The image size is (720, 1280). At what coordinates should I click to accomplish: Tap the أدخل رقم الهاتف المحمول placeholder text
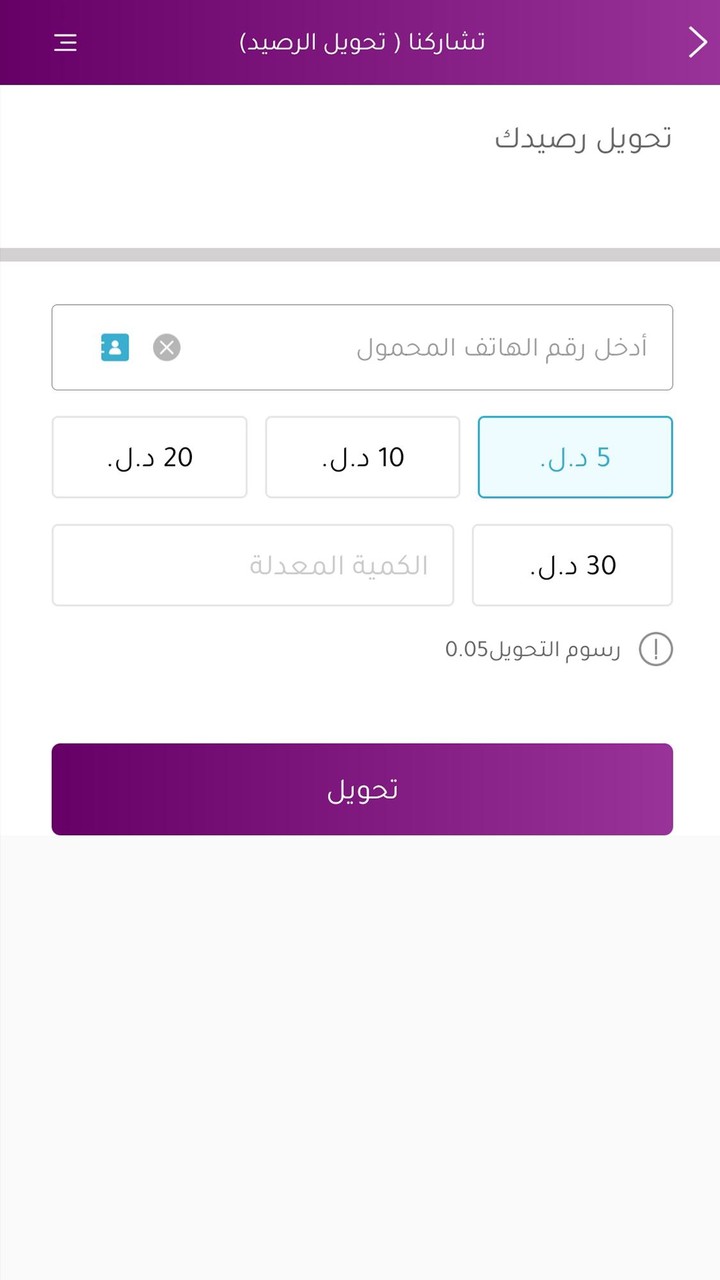(x=501, y=347)
